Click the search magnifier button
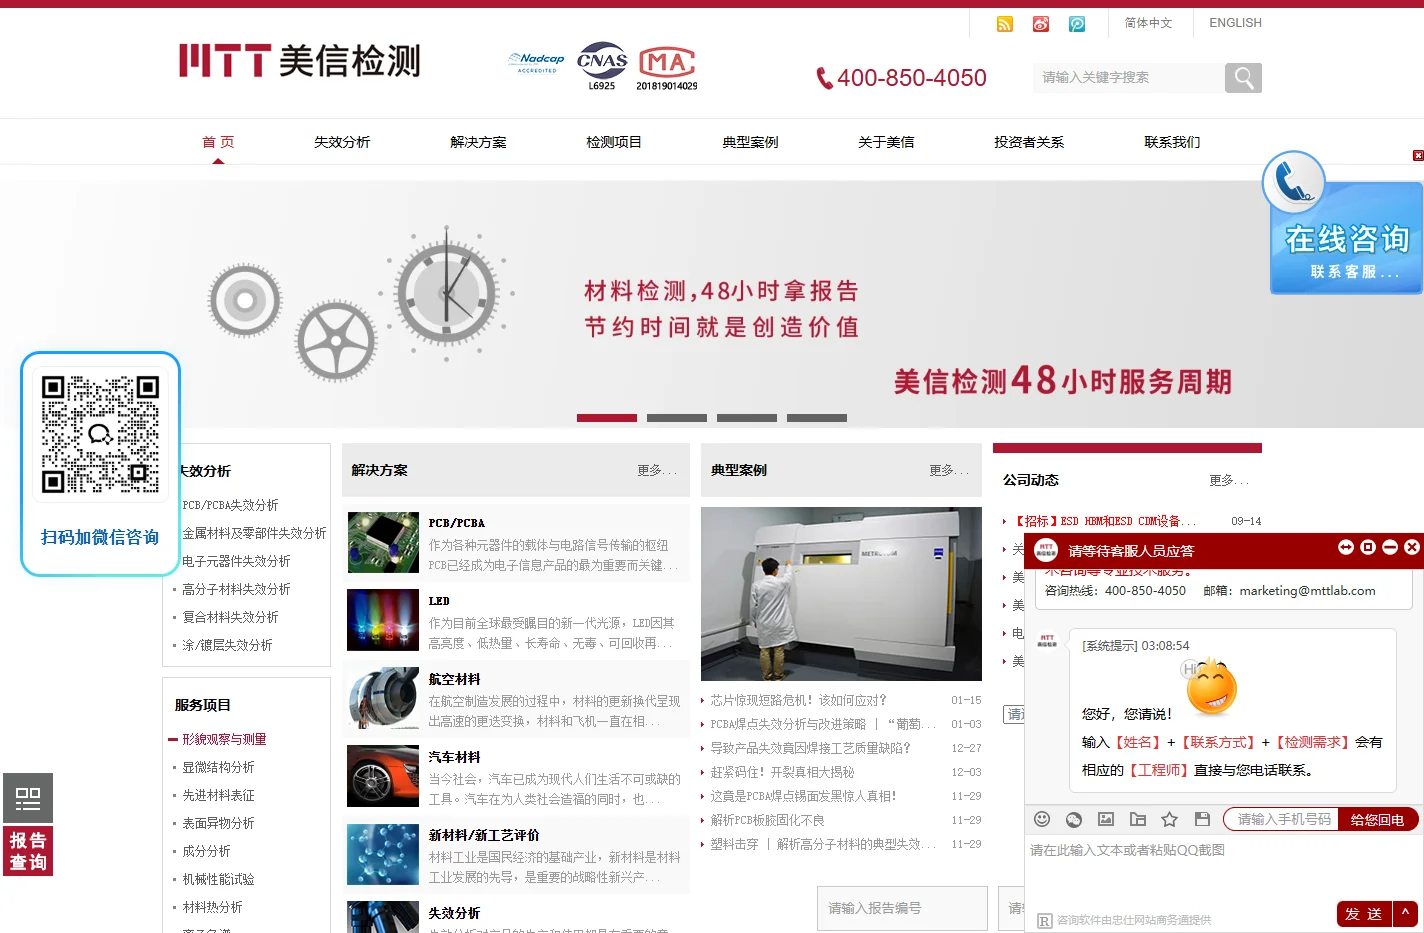1424x933 pixels. click(x=1243, y=78)
